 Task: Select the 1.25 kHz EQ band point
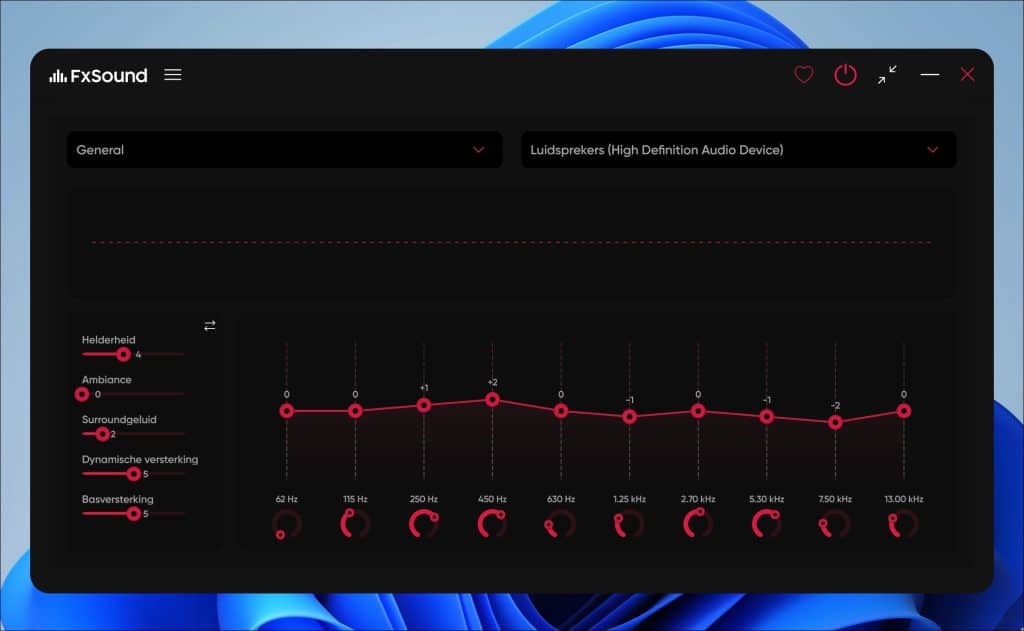coord(630,416)
